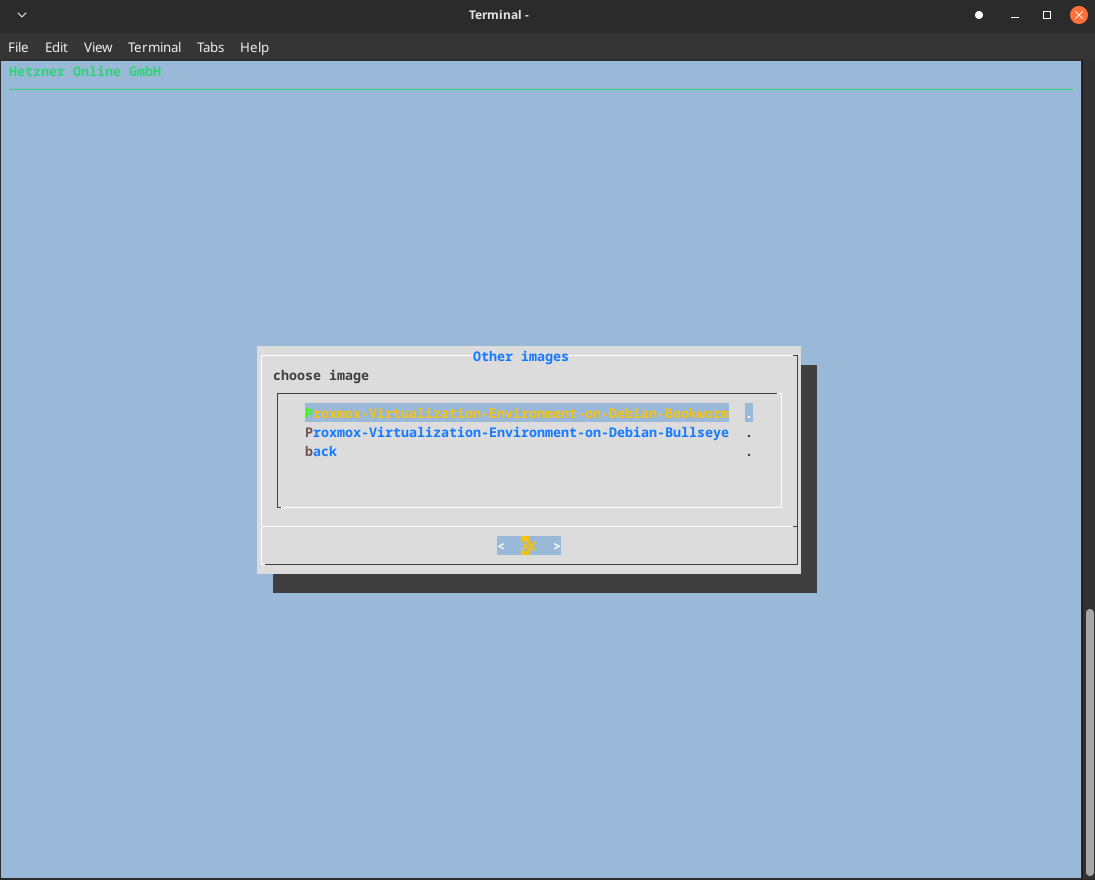
Task: Click the Other images dialog title
Action: click(x=520, y=356)
